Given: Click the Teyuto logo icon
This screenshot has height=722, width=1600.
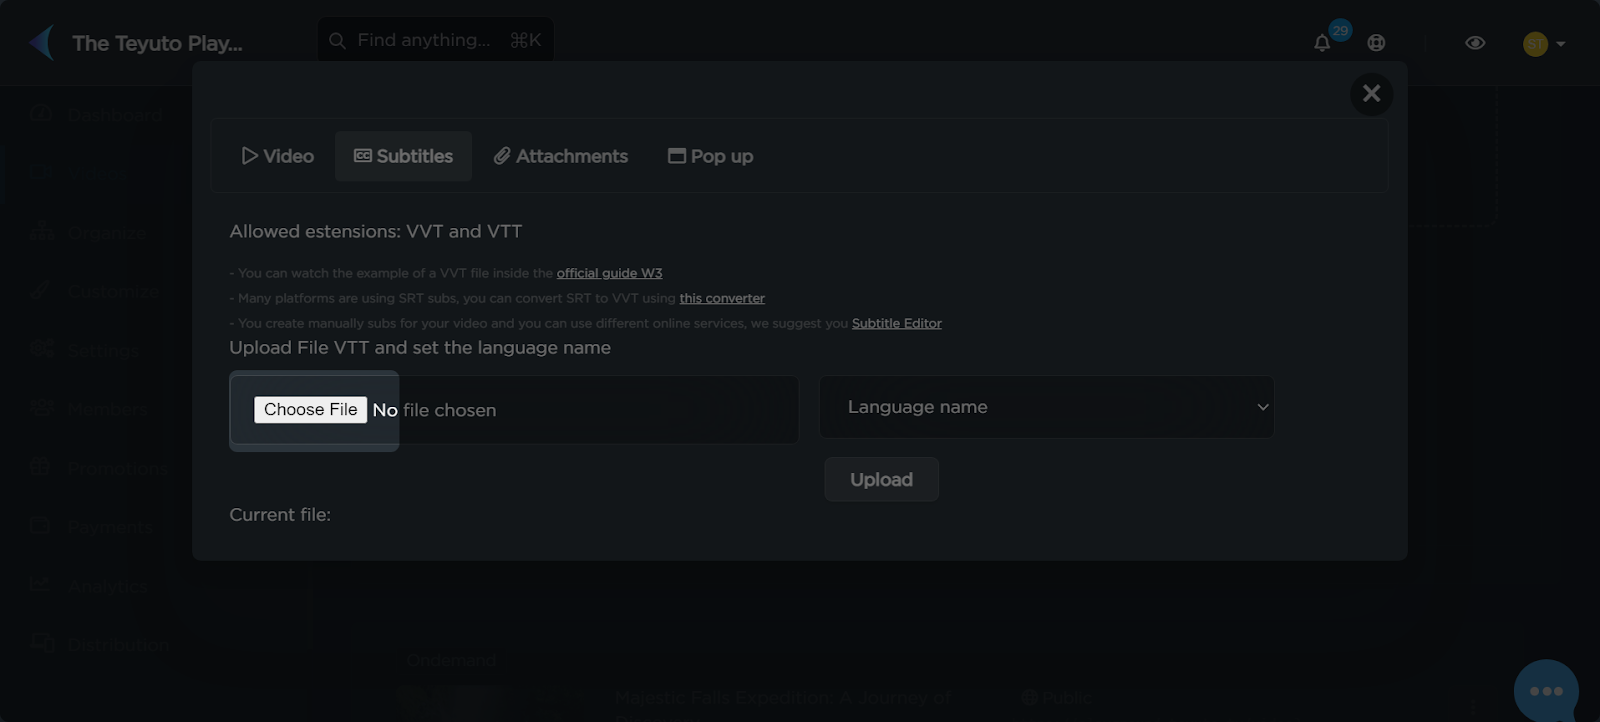Looking at the screenshot, I should (42, 43).
